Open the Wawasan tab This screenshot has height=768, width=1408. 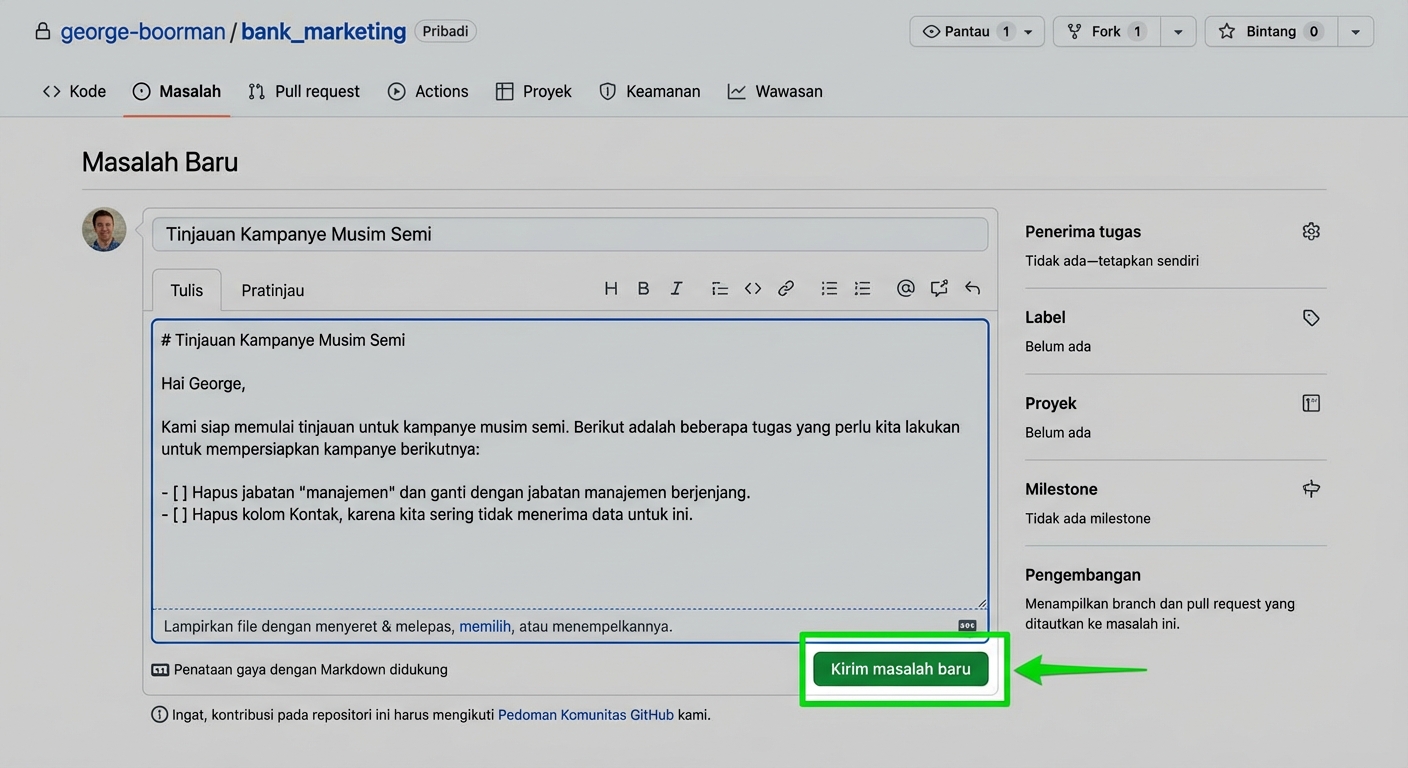775,91
